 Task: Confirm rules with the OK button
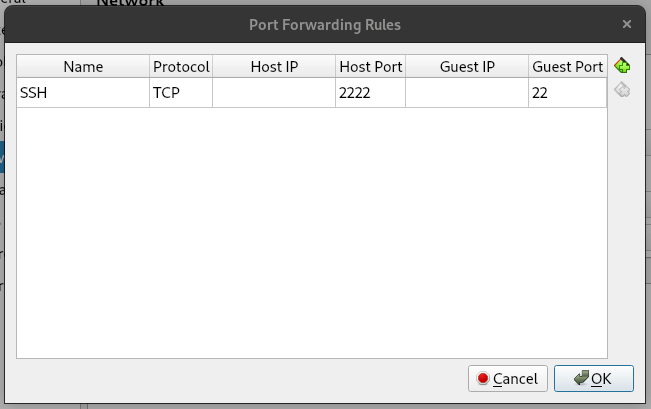coord(593,379)
